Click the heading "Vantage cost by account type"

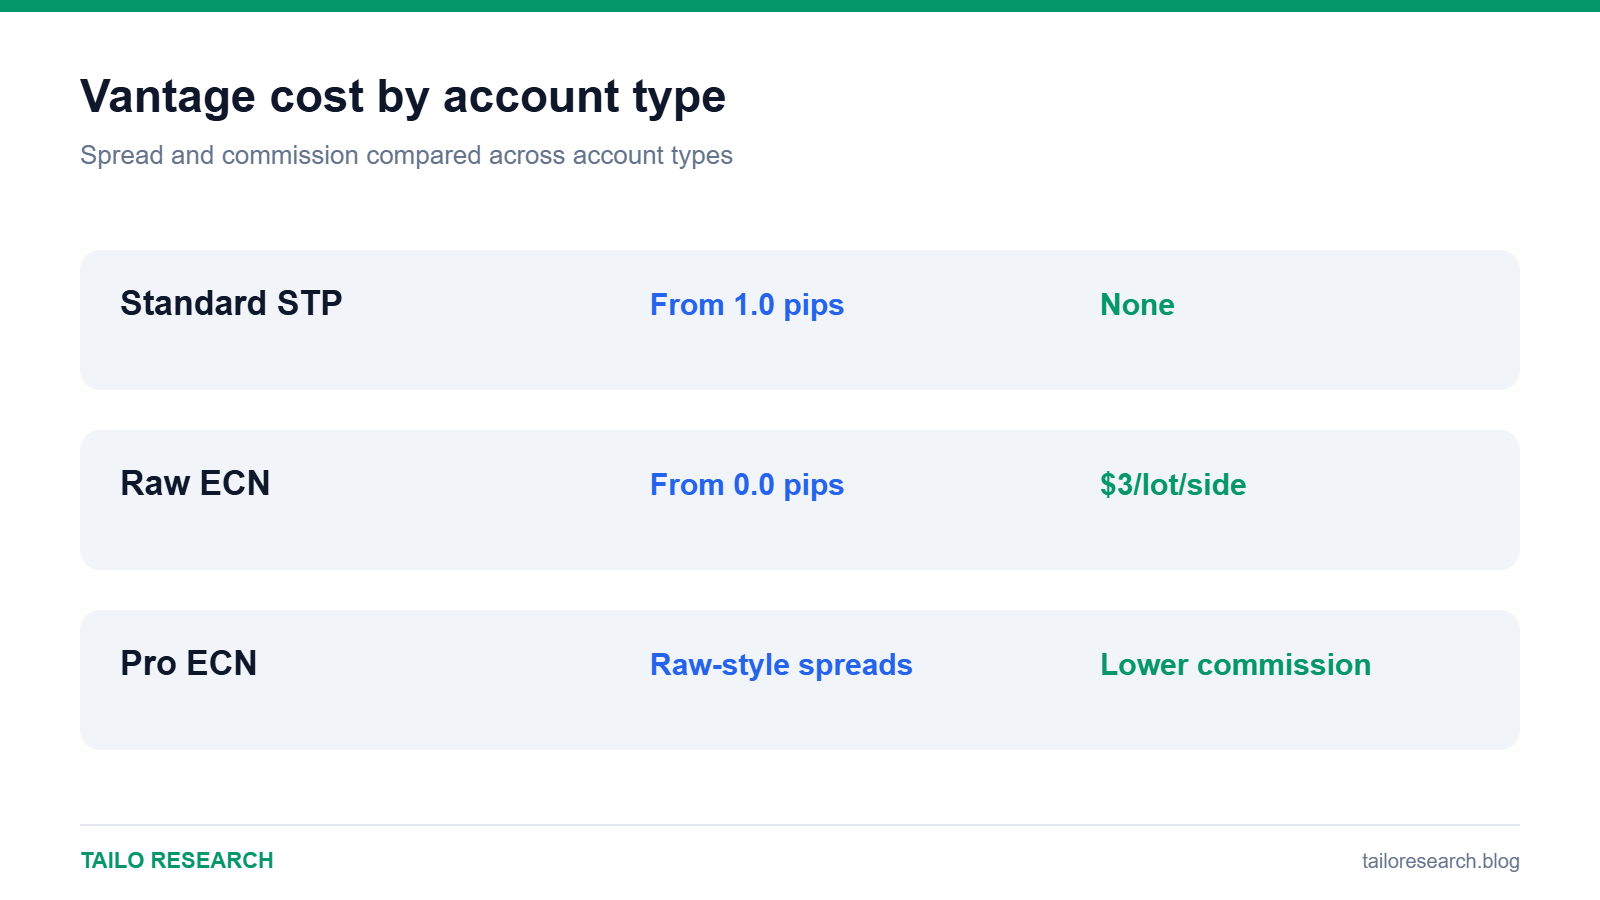pyautogui.click(x=403, y=97)
